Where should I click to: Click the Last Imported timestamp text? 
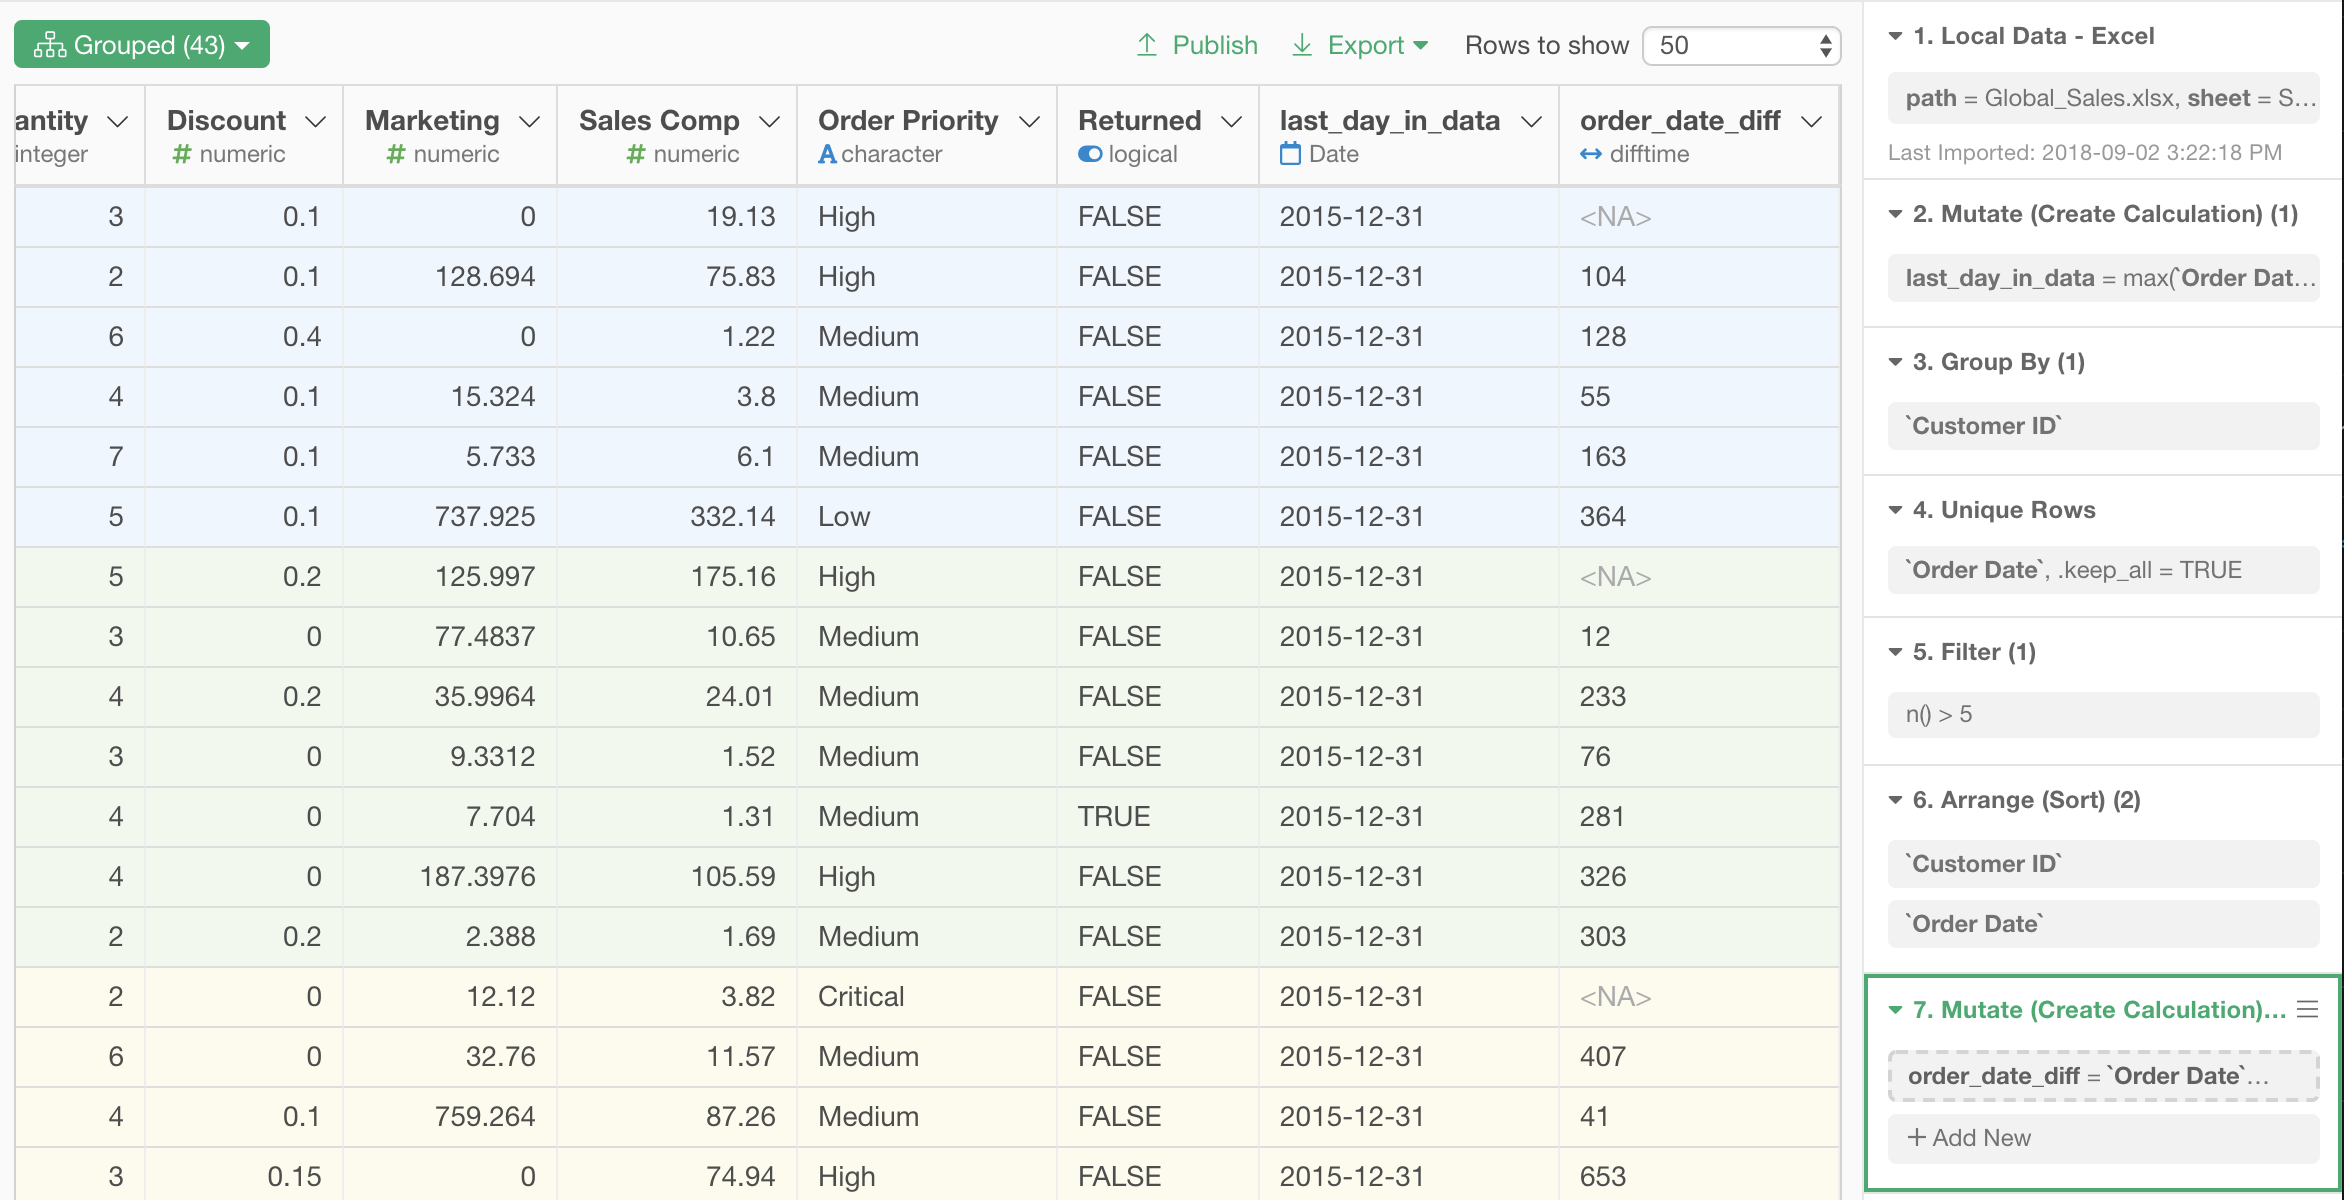pyautogui.click(x=2085, y=153)
